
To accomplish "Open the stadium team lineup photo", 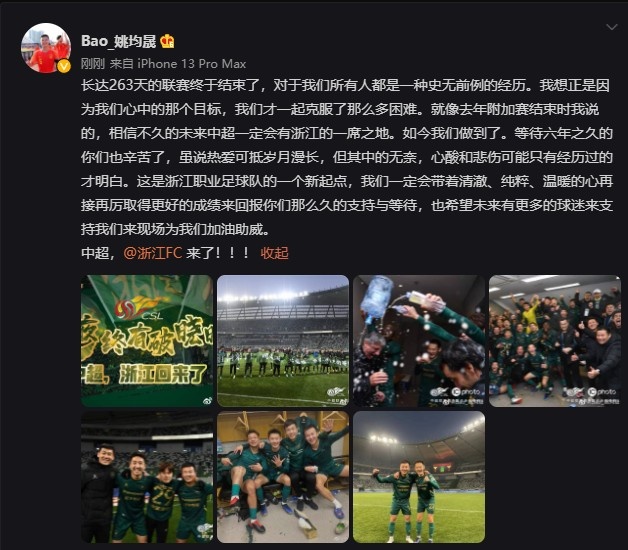I will 283,340.
